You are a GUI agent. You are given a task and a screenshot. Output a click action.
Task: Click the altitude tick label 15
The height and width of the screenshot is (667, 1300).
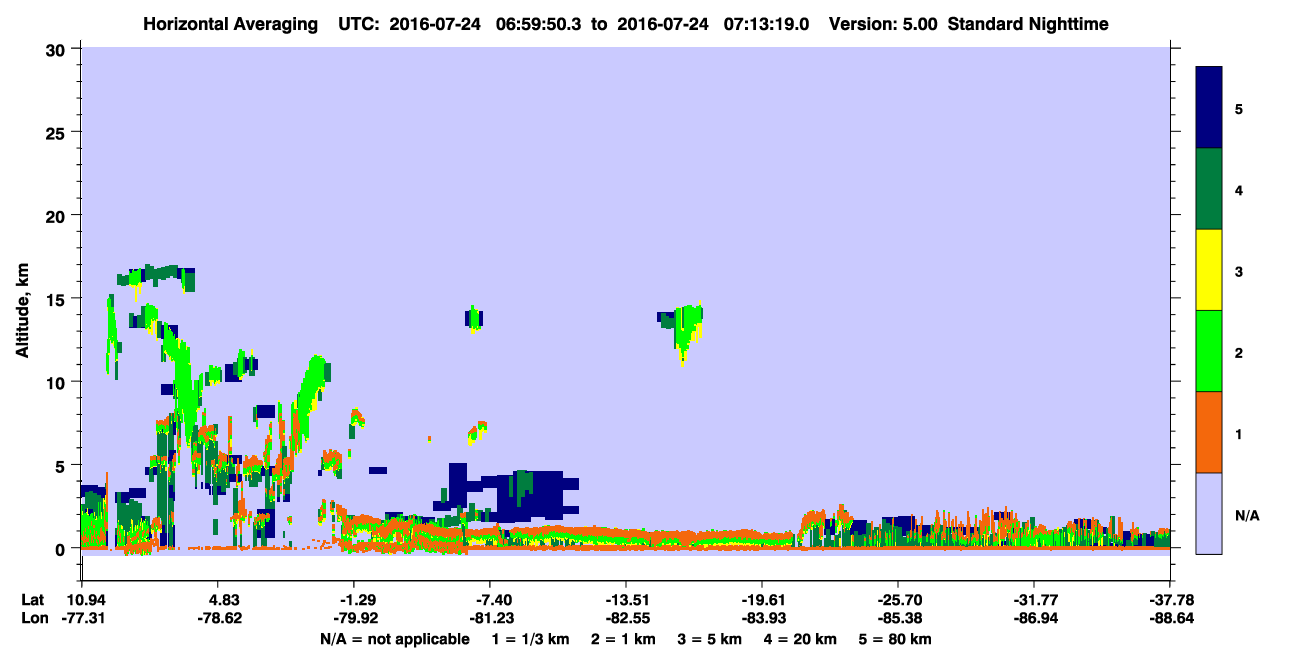[58, 298]
